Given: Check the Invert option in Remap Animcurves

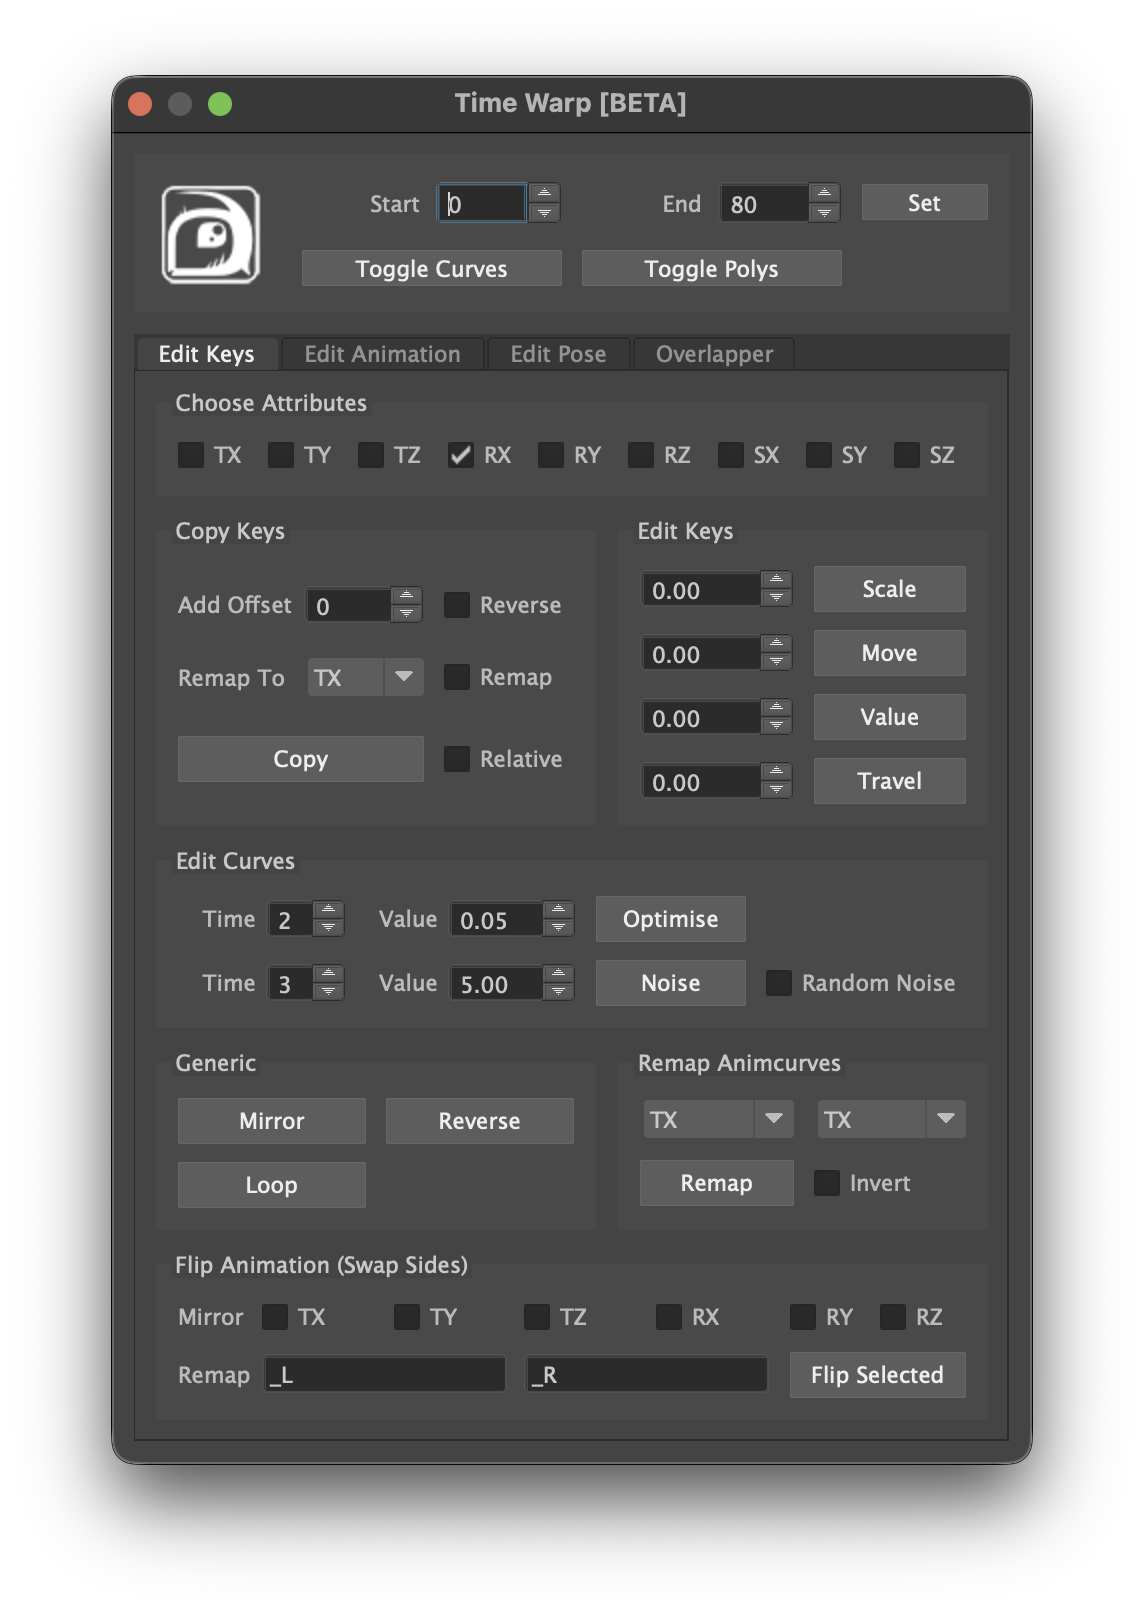Looking at the screenshot, I should tap(827, 1183).
